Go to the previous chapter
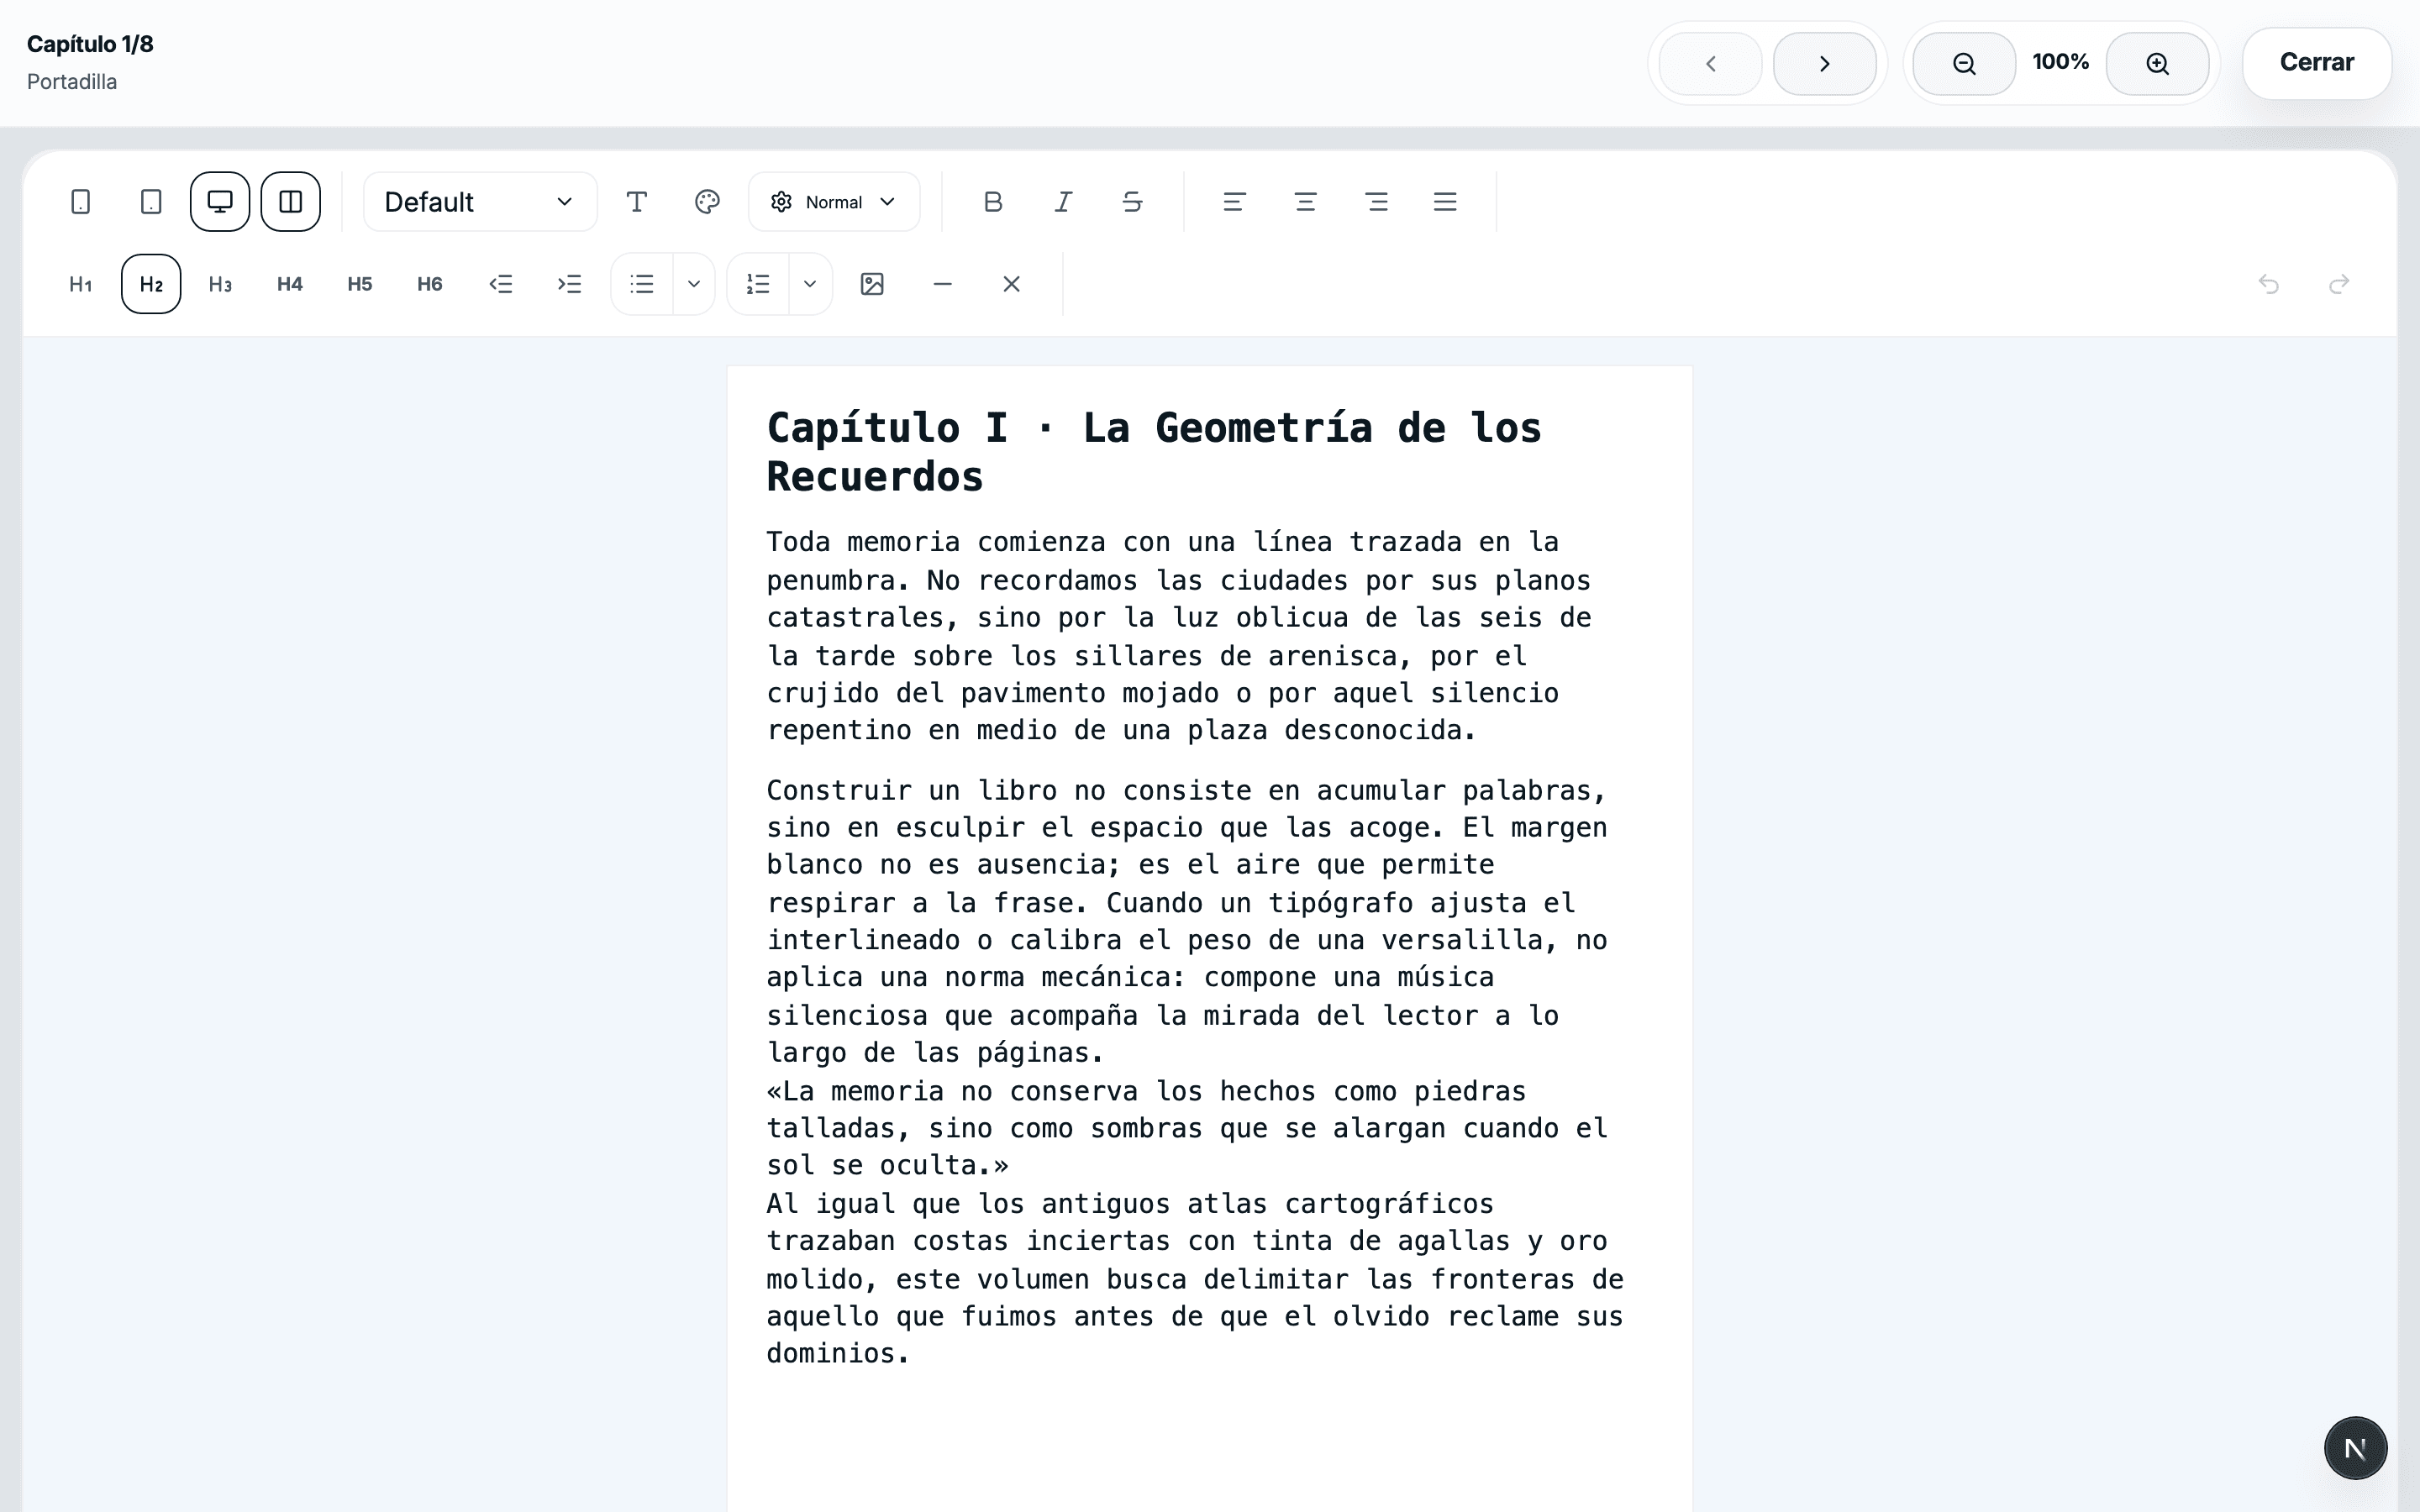Viewport: 2420px width, 1512px height. (x=1711, y=63)
